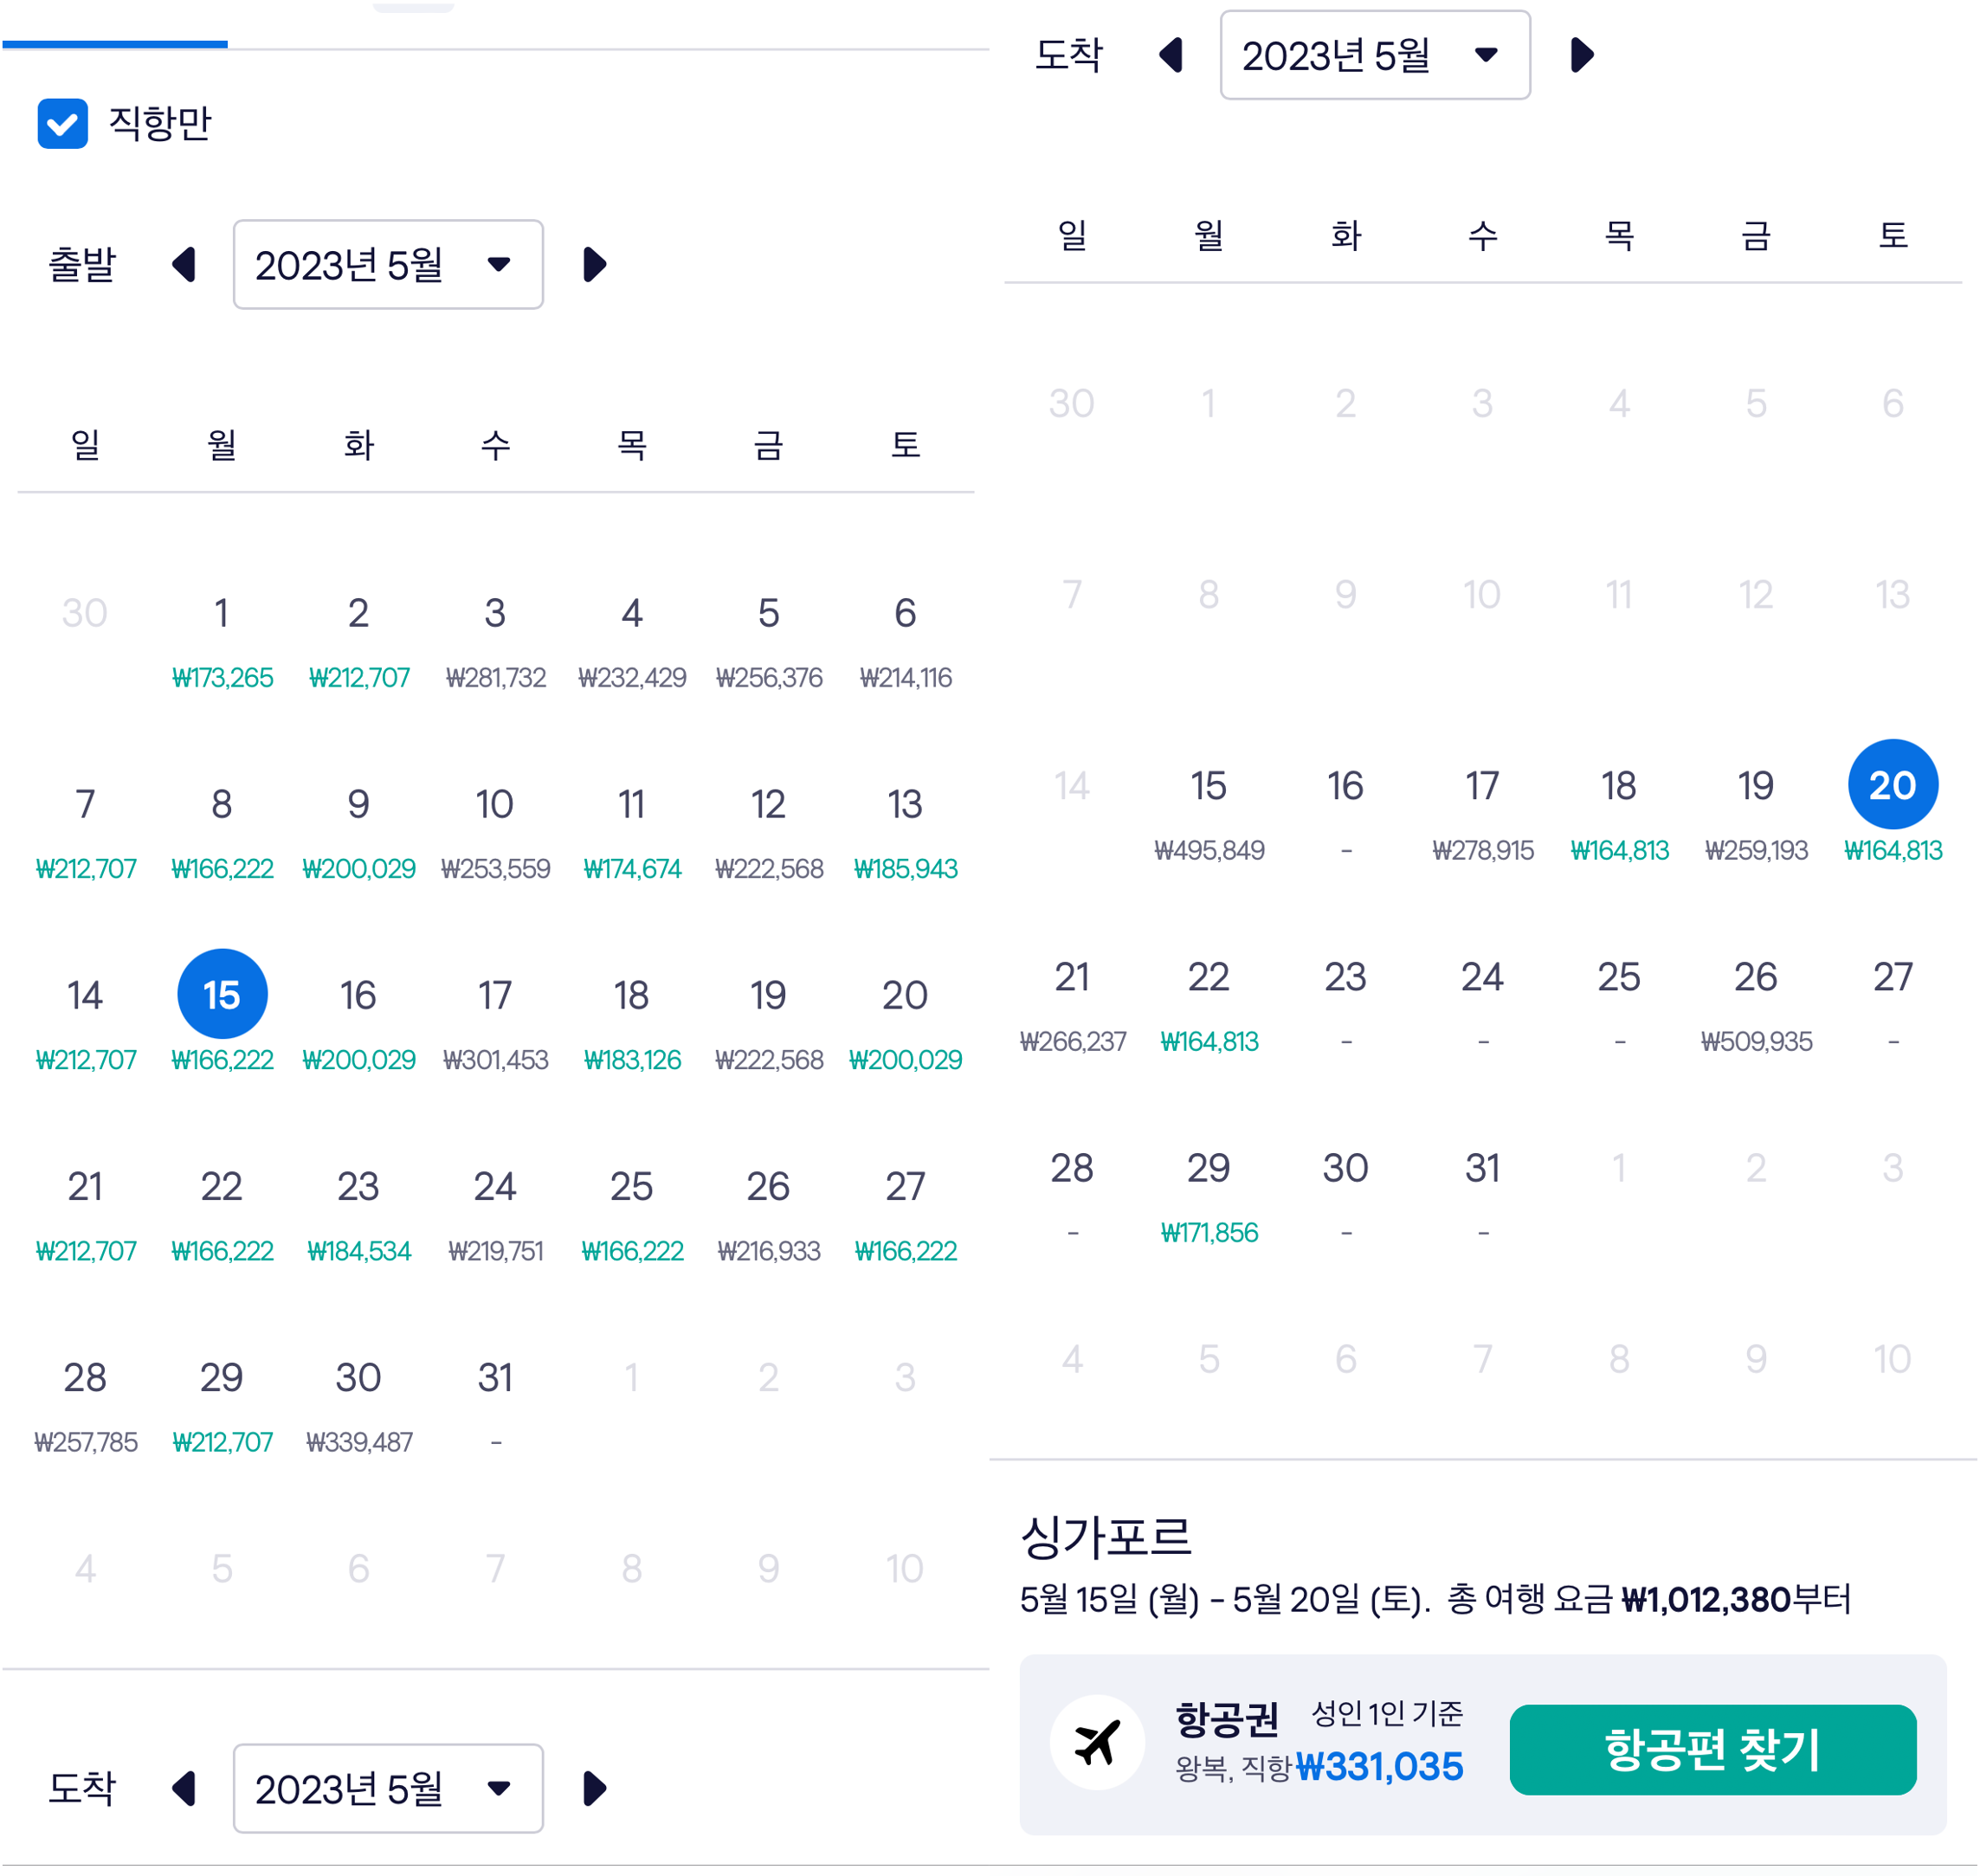Click next month arrow in top 도착 calendar
This screenshot has height=1876, width=1980.
coord(1581,57)
